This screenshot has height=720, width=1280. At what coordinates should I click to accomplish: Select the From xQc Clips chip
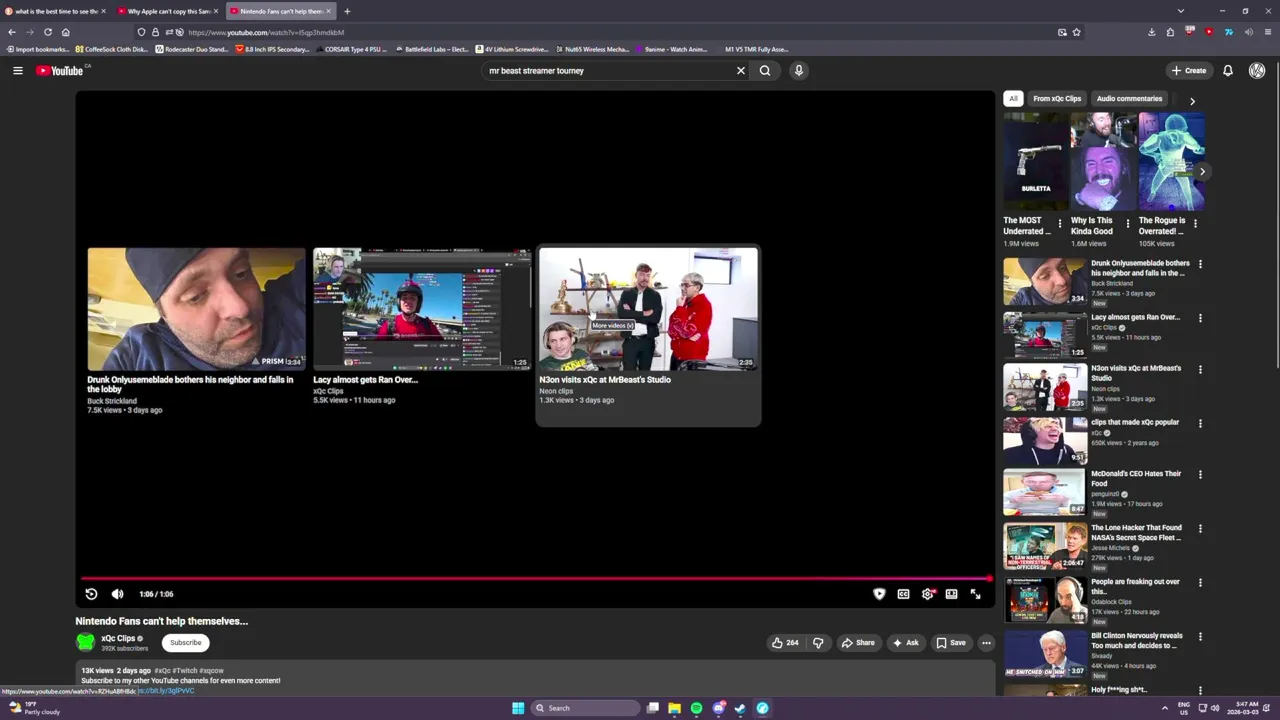[x=1057, y=99]
